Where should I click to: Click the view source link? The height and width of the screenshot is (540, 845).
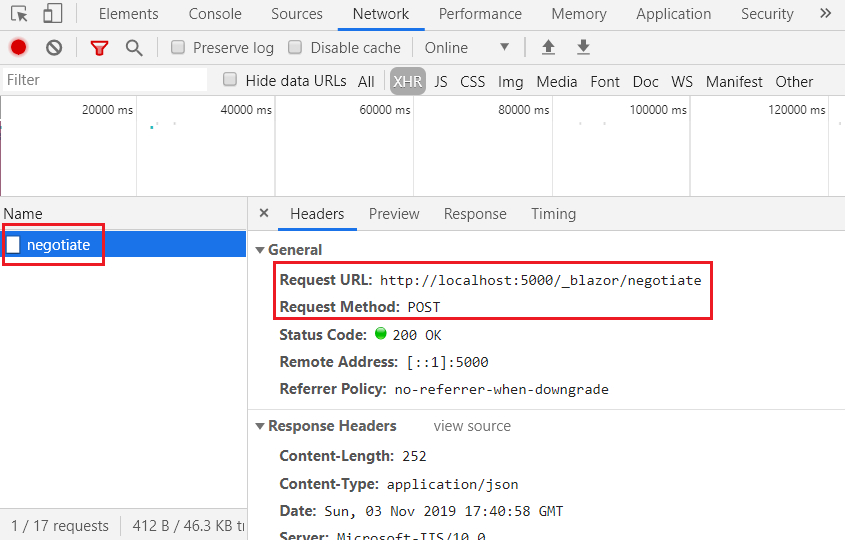point(472,426)
